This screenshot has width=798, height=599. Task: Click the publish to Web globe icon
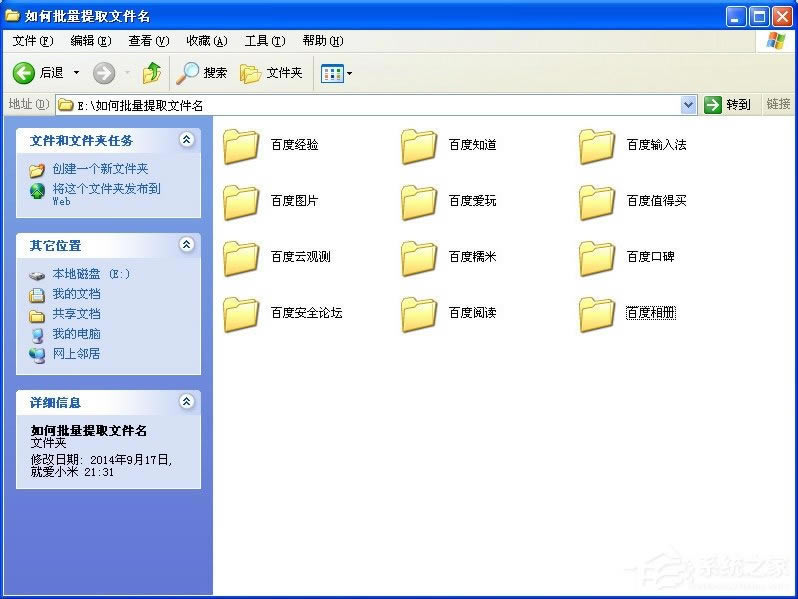point(37,191)
